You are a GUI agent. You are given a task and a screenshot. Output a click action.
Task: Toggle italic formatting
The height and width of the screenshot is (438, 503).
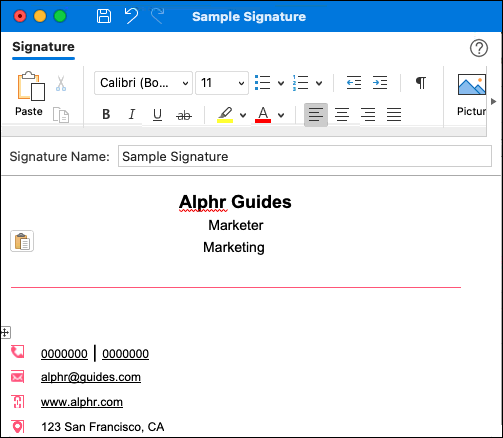point(132,115)
